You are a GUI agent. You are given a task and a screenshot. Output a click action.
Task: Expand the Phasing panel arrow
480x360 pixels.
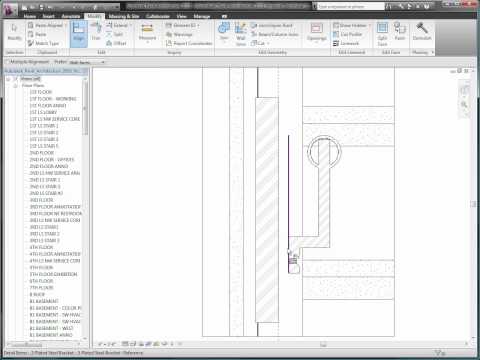pos(432,52)
